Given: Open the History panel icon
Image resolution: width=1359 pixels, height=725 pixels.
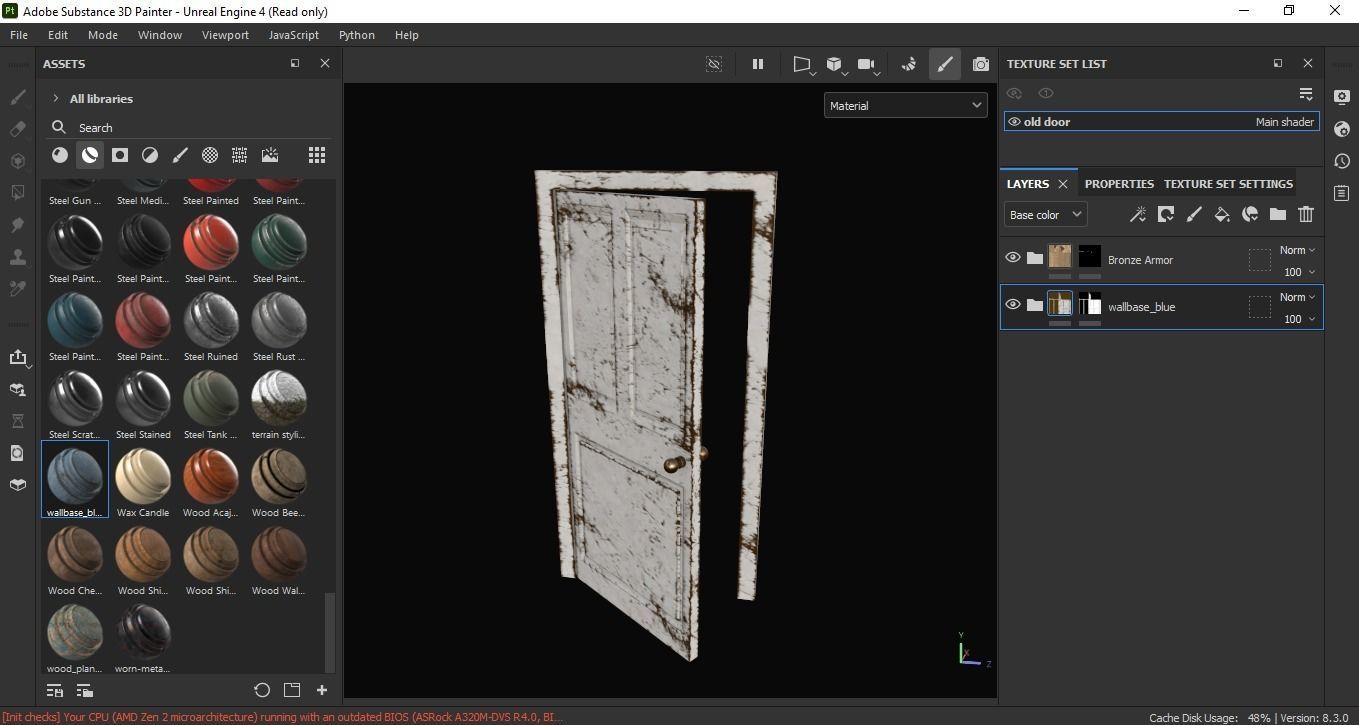Looking at the screenshot, I should pos(1342,161).
